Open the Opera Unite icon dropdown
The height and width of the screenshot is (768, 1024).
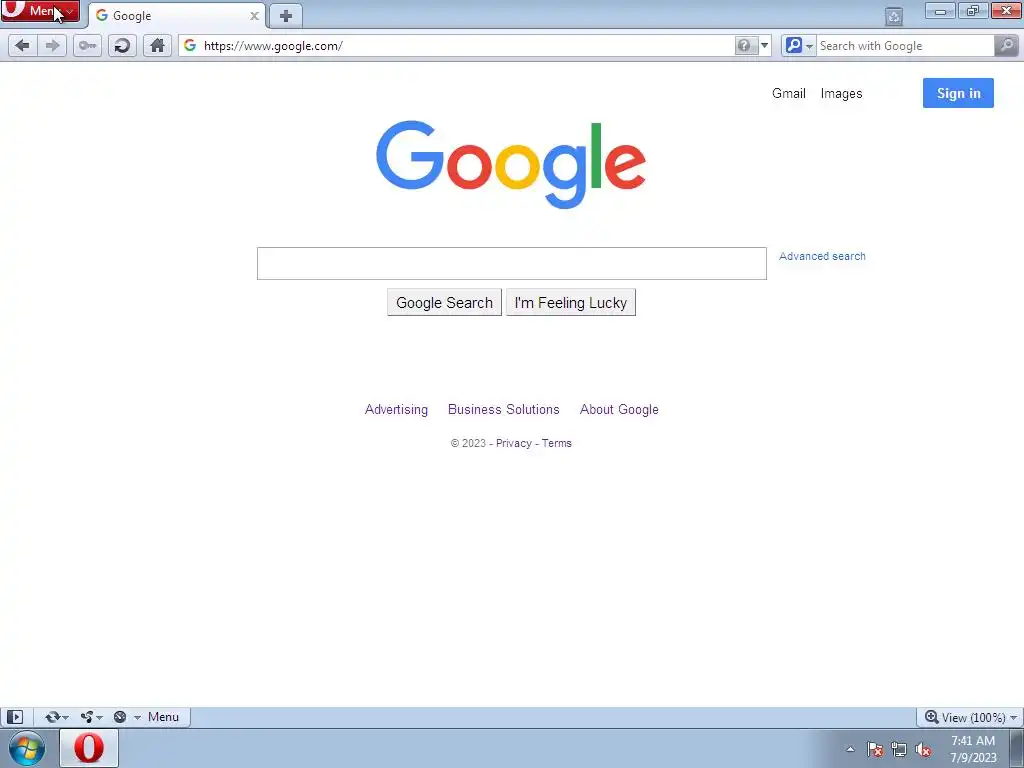(91, 717)
